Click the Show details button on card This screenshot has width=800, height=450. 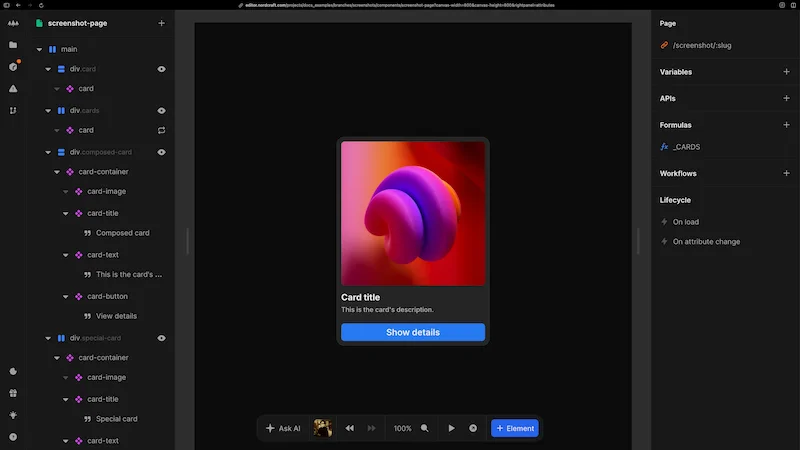point(413,332)
